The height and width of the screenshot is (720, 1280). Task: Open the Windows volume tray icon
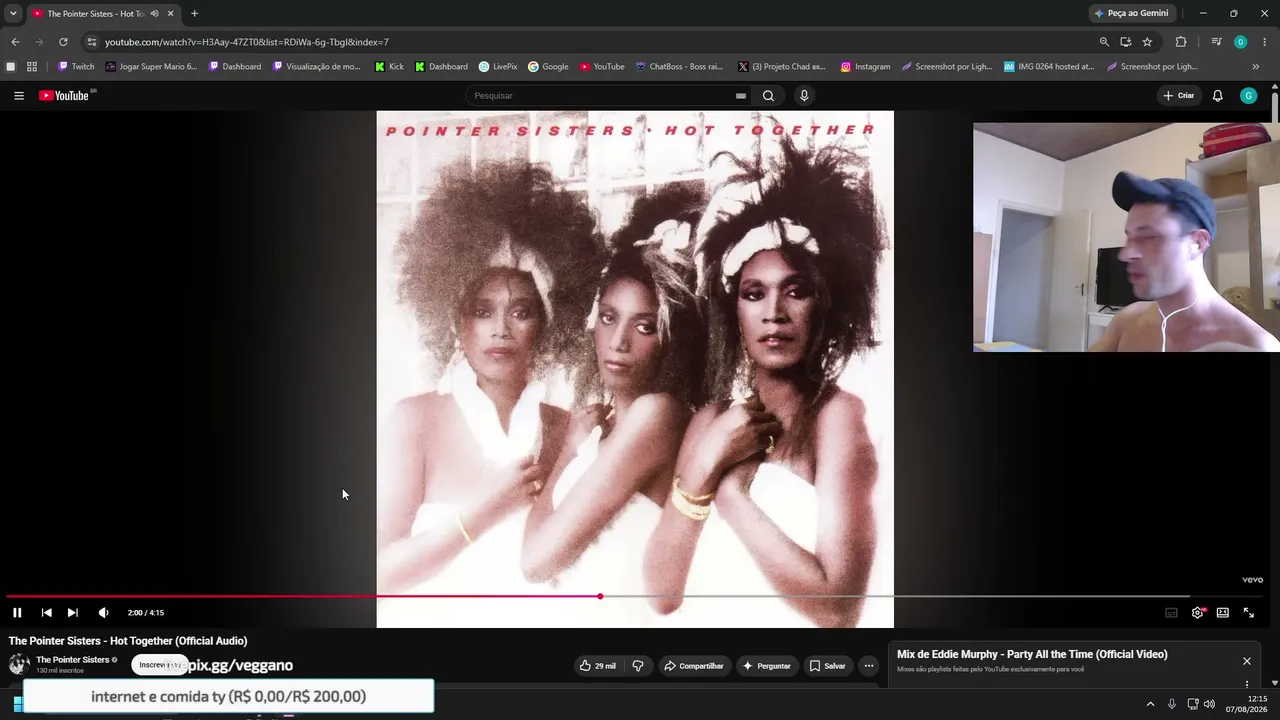click(x=1209, y=704)
